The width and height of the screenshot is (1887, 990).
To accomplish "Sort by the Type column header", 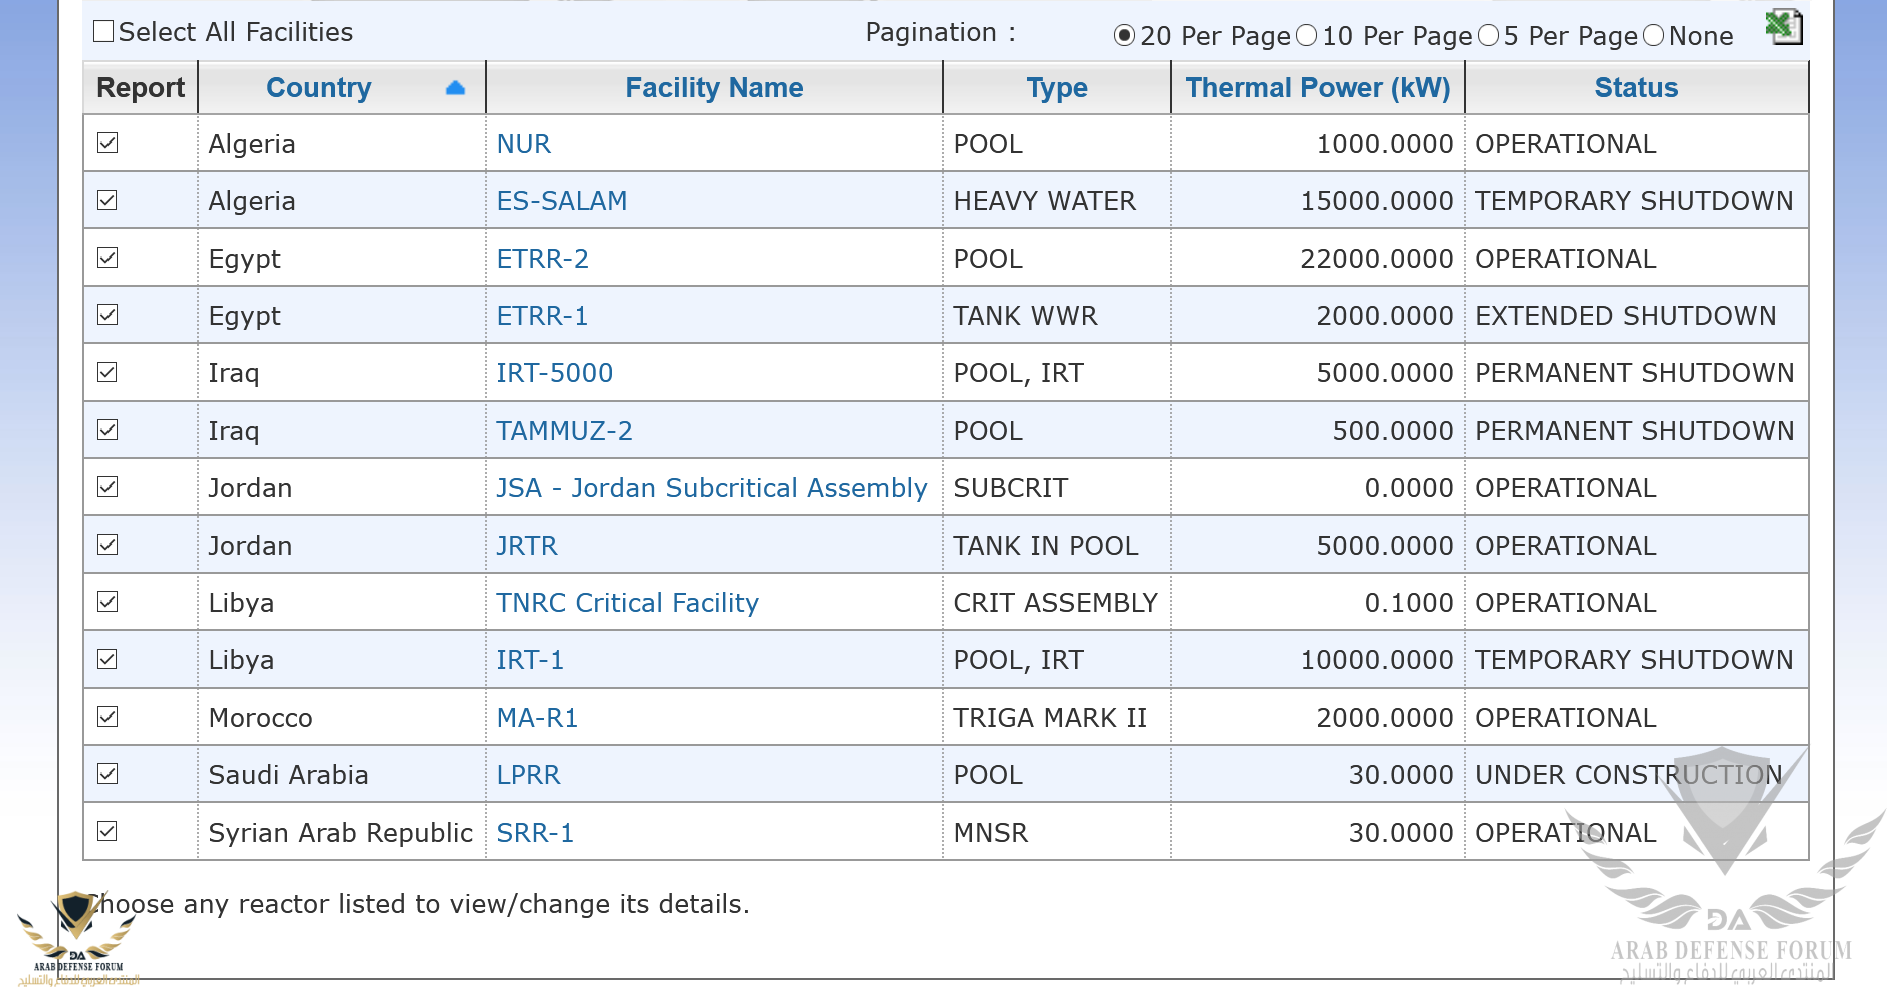I will 1057,88.
